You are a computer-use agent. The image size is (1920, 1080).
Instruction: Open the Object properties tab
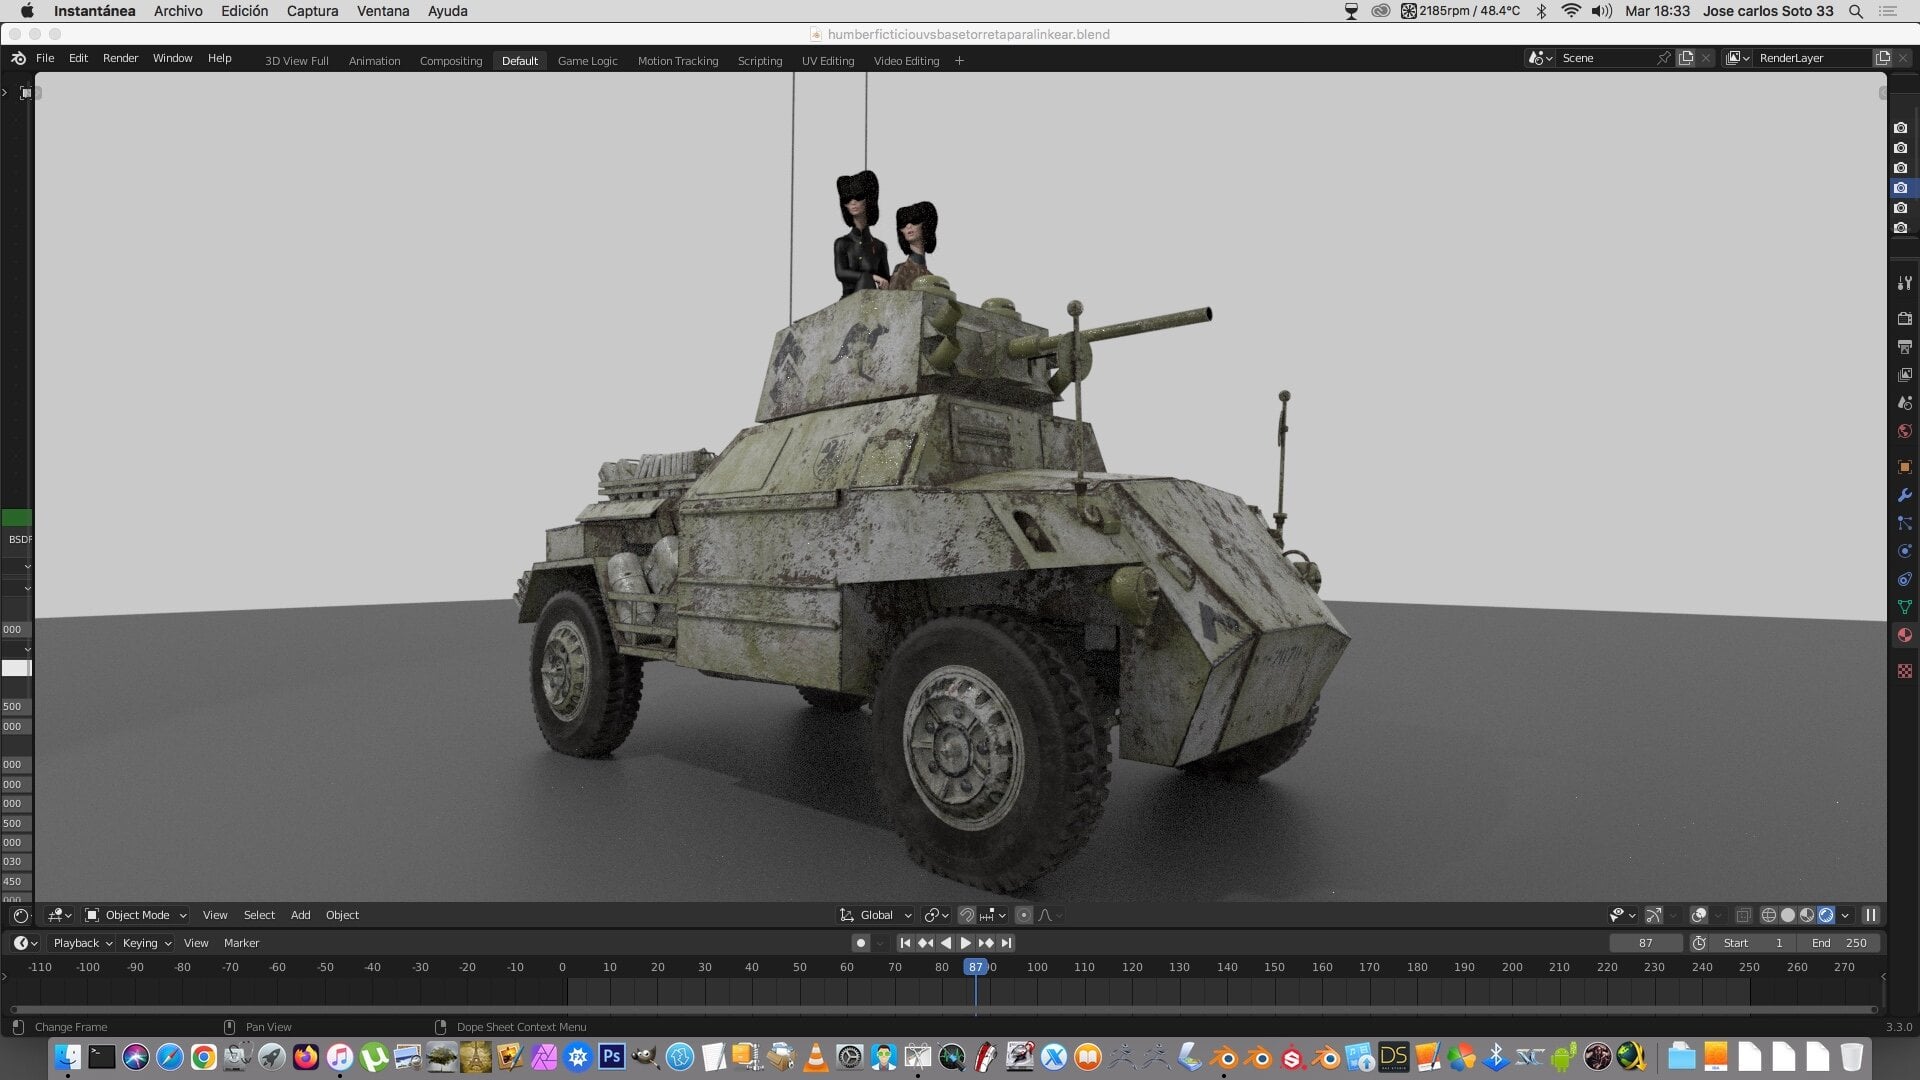[1904, 467]
